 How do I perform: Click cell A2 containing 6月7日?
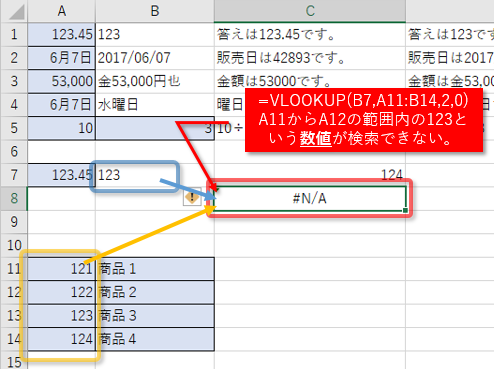(62, 58)
